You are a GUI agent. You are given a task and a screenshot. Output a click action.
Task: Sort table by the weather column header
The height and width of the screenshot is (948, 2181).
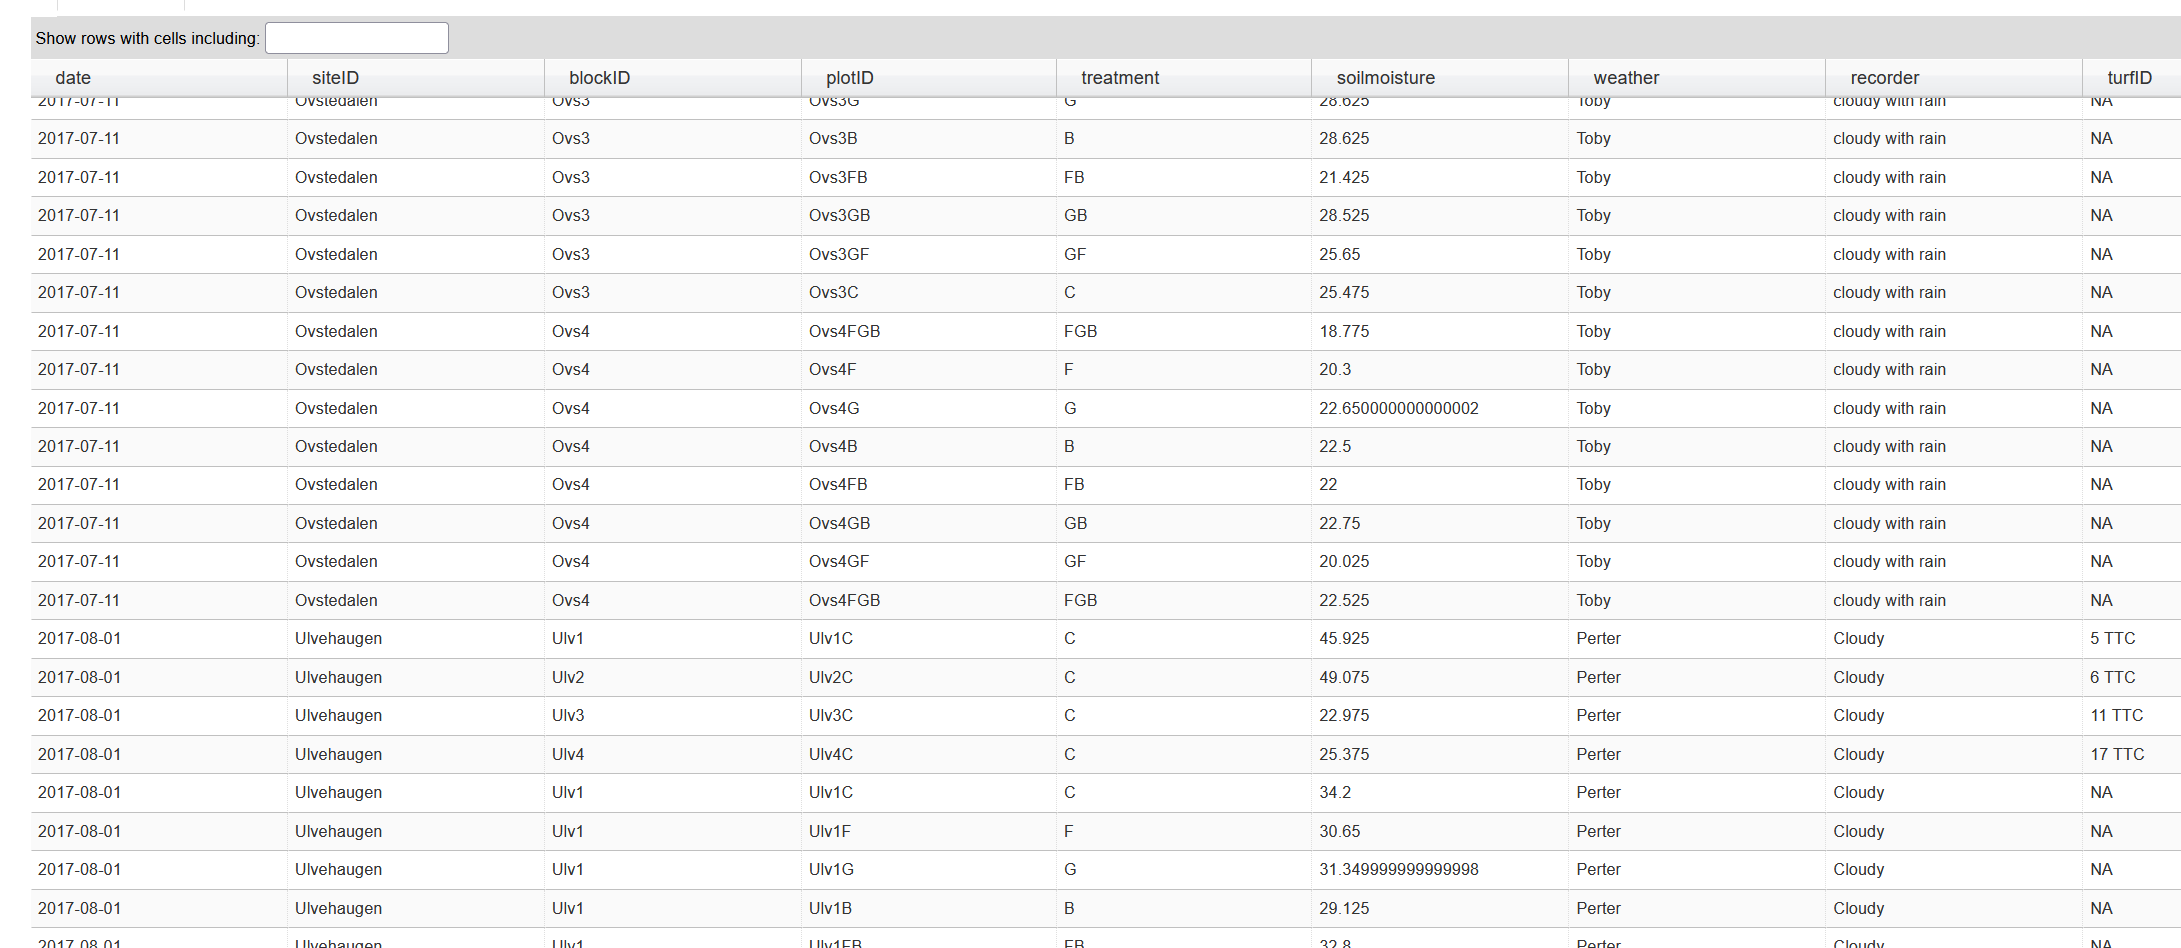click(1626, 77)
